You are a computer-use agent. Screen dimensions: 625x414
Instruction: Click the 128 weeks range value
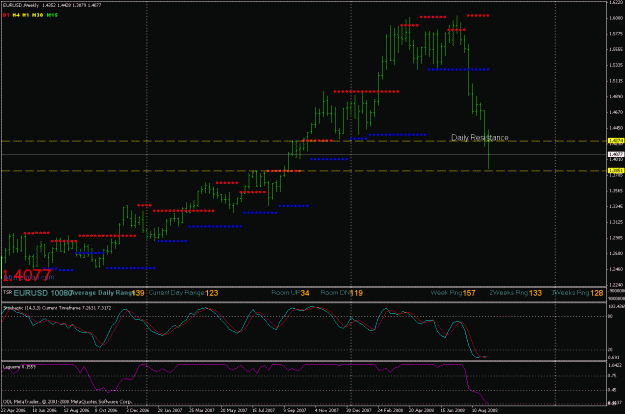597,293
